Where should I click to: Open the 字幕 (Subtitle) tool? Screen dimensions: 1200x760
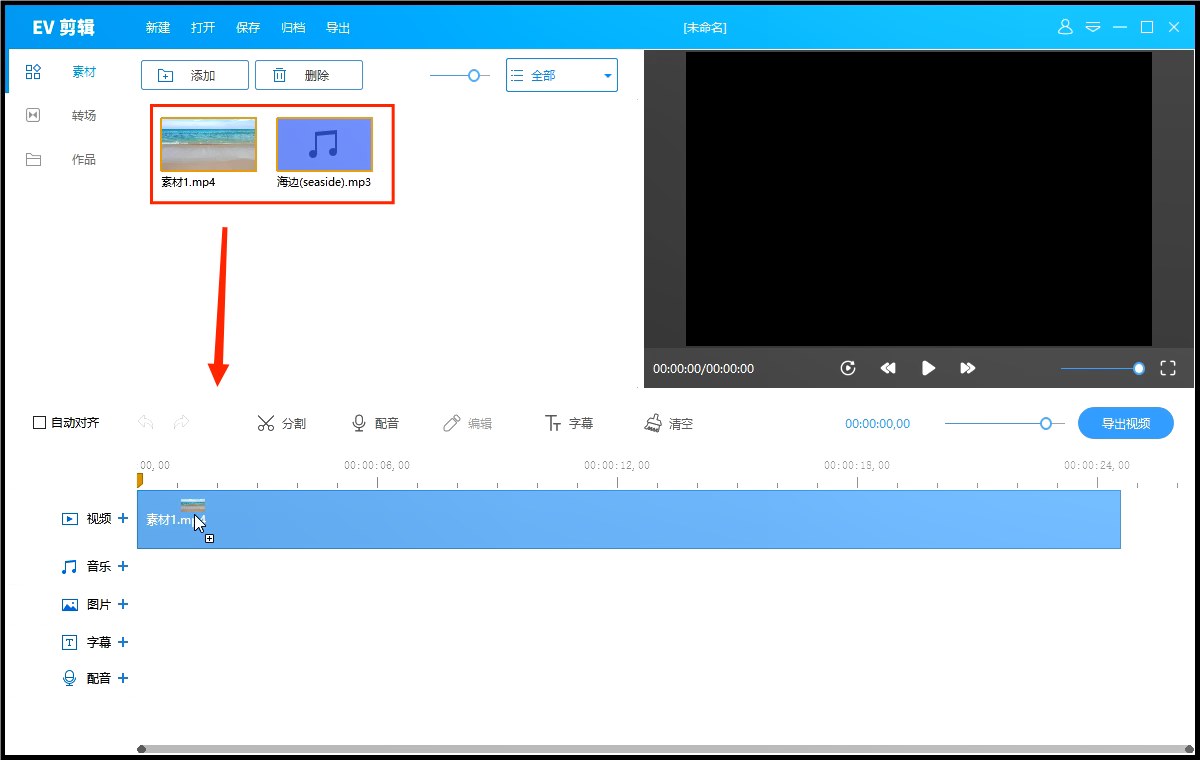569,422
